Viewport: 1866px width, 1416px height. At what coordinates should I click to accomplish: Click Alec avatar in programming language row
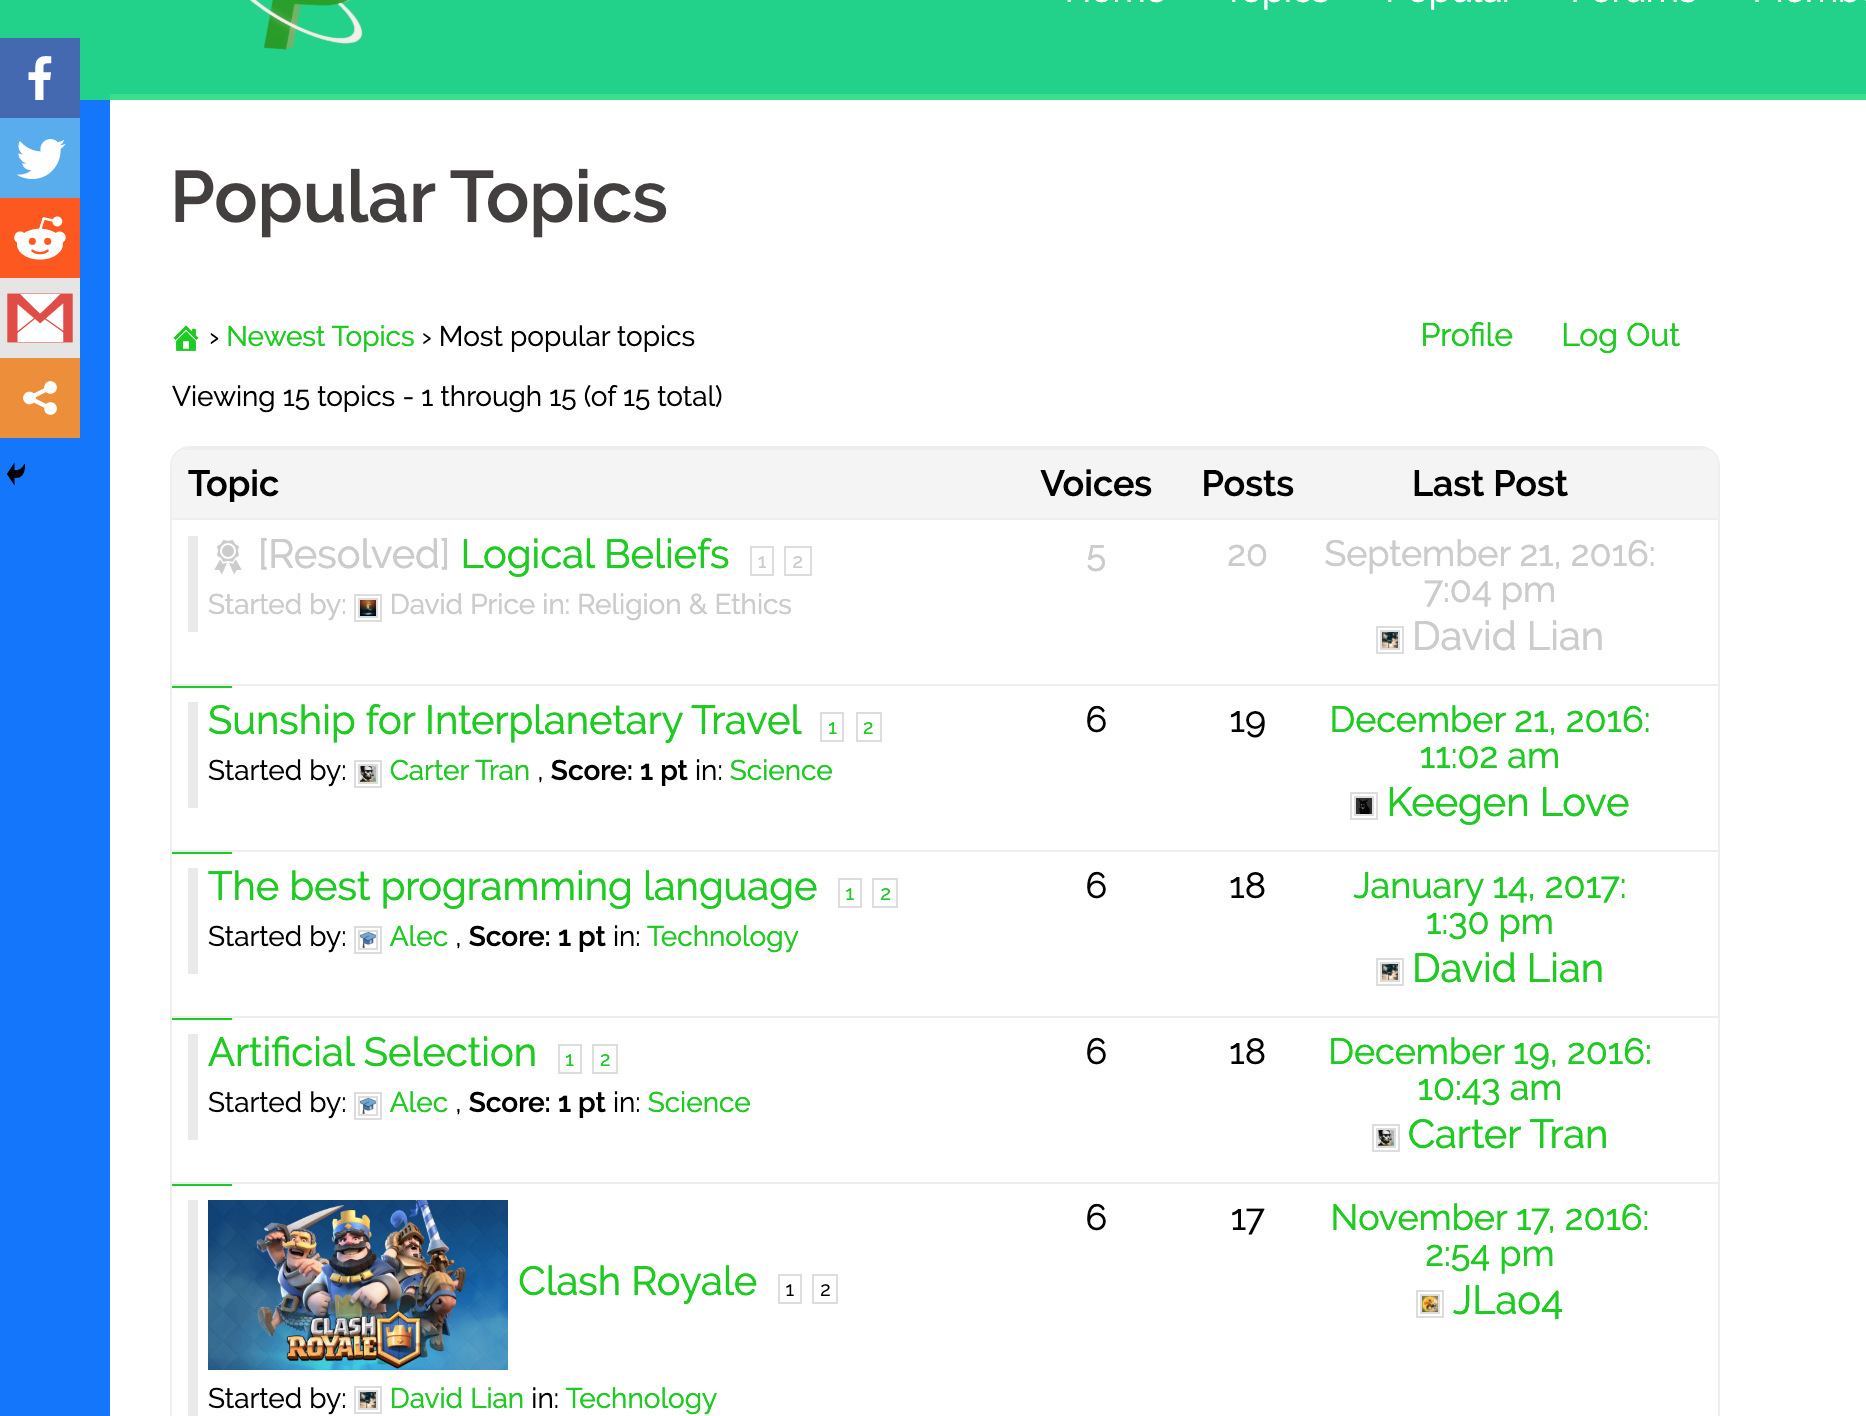tap(368, 939)
